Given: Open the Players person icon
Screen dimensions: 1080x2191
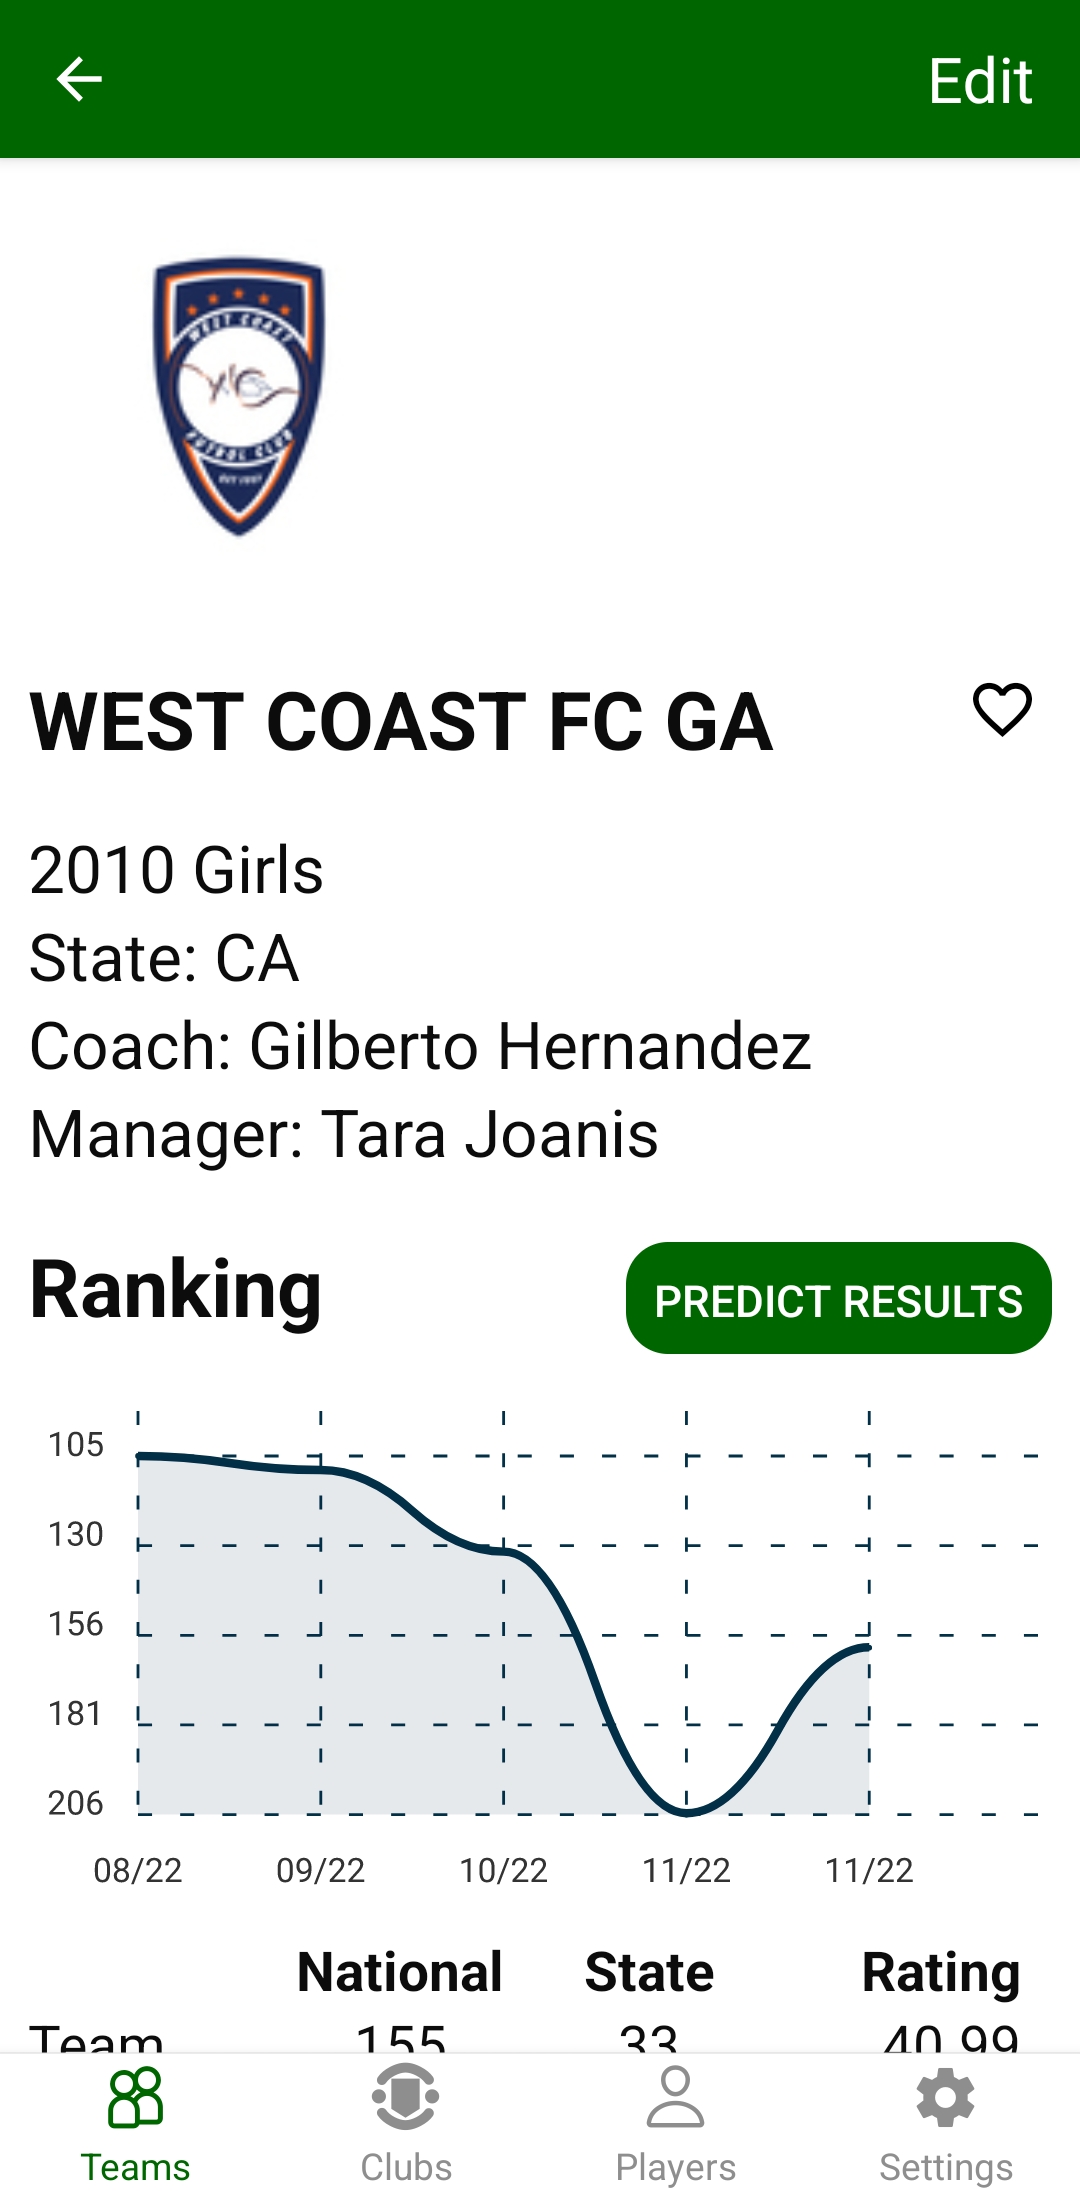Looking at the screenshot, I should coord(675,2097).
